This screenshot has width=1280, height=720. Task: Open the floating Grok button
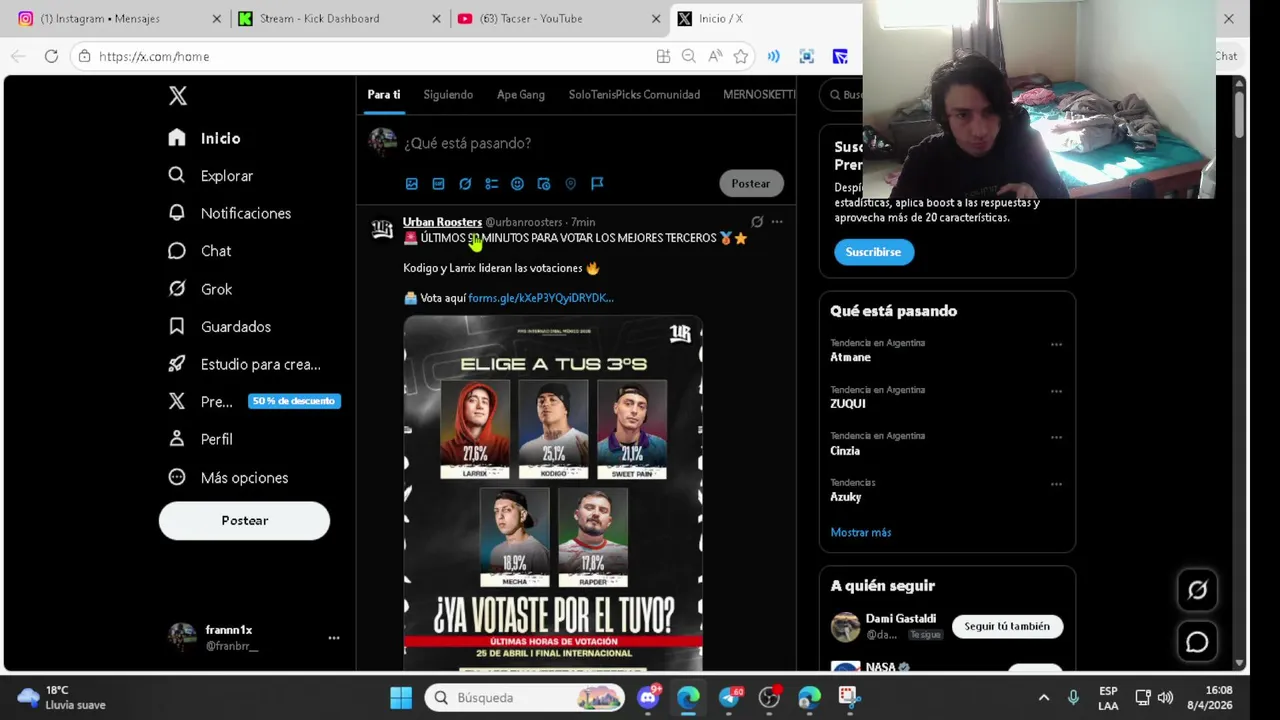click(x=1197, y=590)
